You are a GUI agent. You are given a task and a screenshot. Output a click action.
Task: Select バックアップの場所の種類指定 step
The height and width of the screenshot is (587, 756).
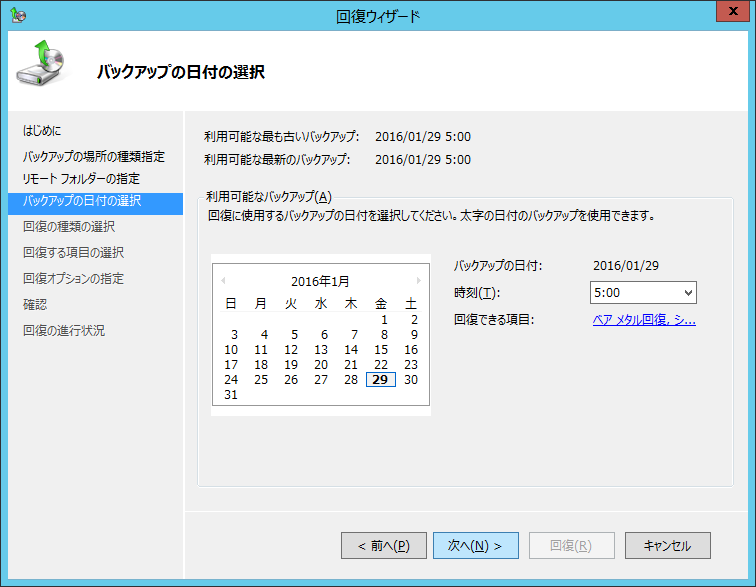[x=94, y=157]
